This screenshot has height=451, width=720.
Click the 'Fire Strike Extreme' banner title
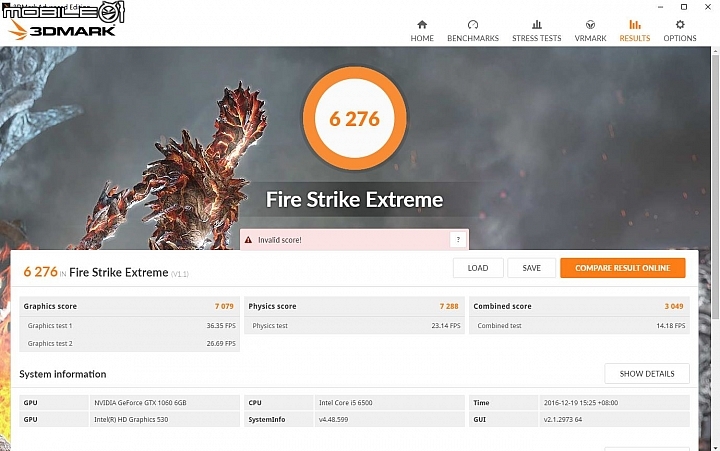pos(354,200)
